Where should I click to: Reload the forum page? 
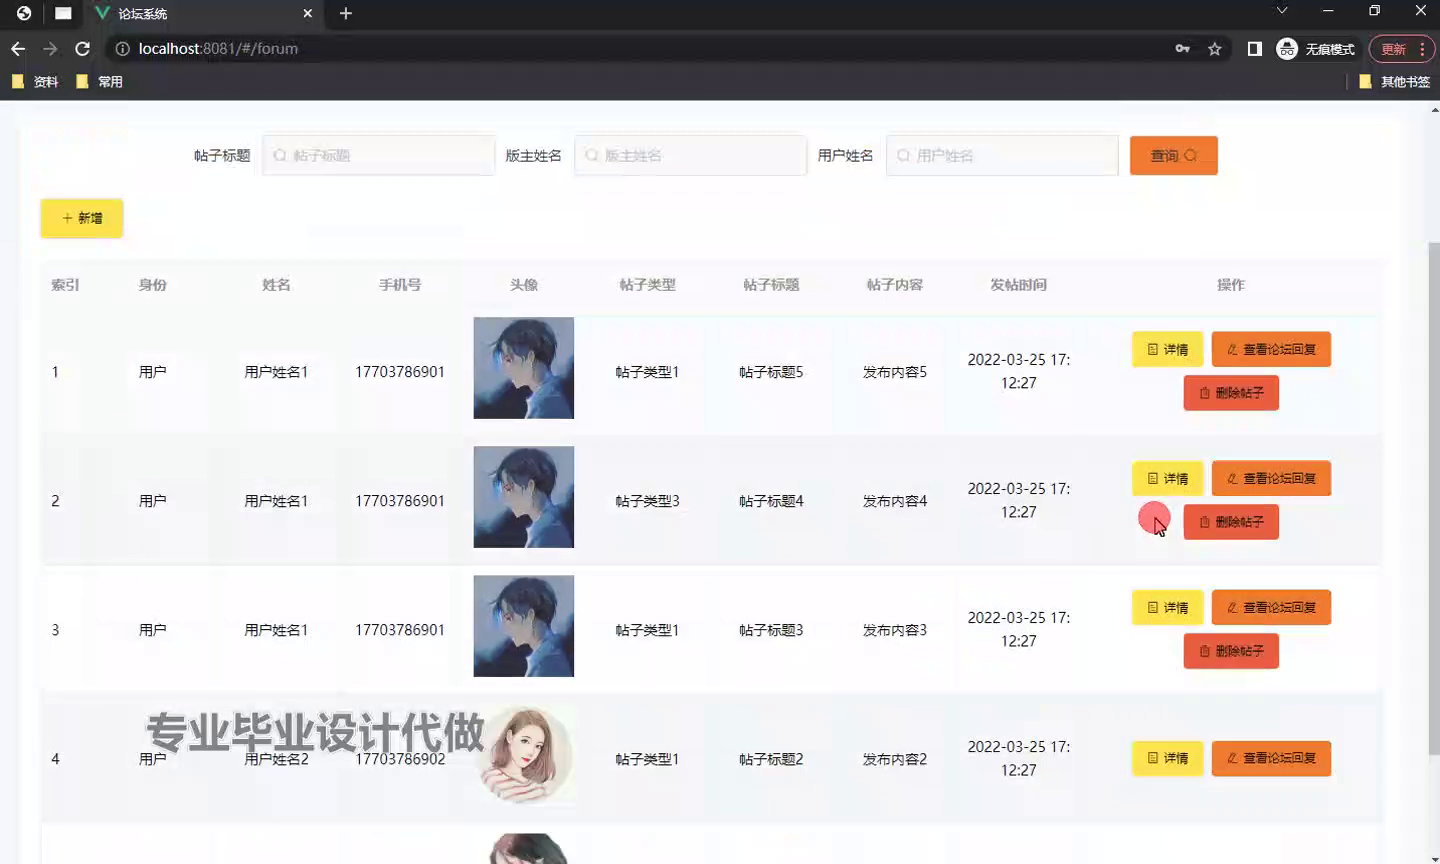(x=82, y=48)
